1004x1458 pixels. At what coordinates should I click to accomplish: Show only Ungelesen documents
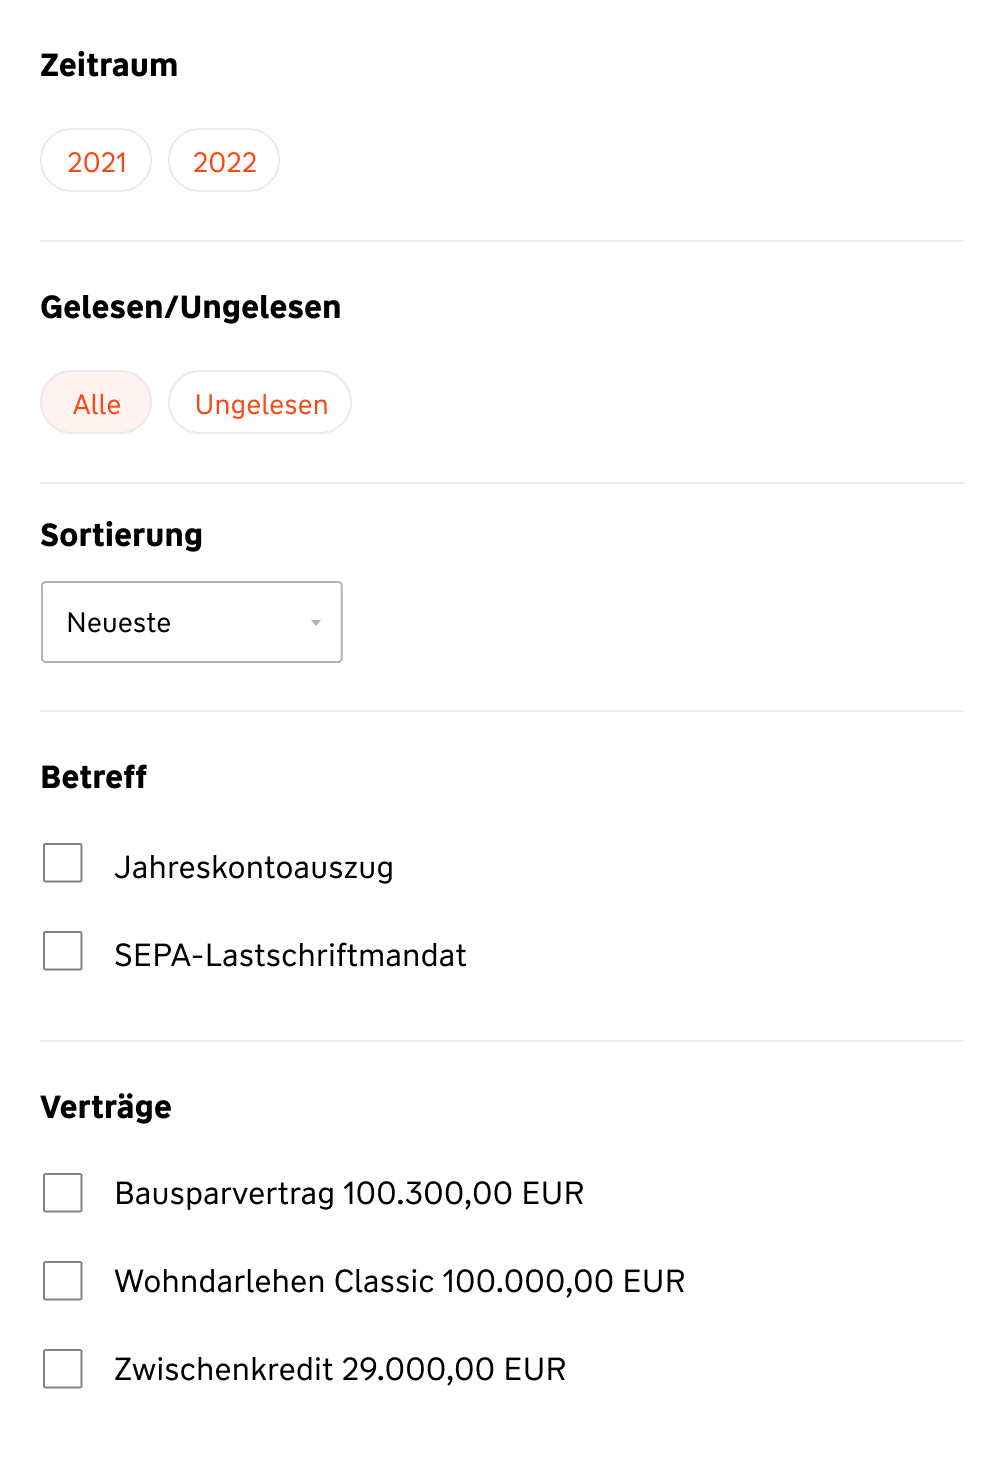tap(260, 403)
